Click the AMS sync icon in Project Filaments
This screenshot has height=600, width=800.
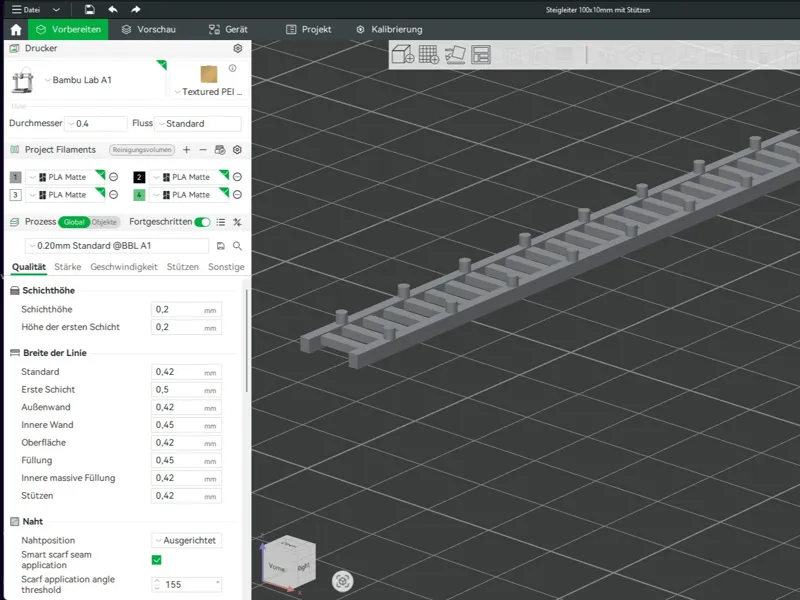point(220,150)
